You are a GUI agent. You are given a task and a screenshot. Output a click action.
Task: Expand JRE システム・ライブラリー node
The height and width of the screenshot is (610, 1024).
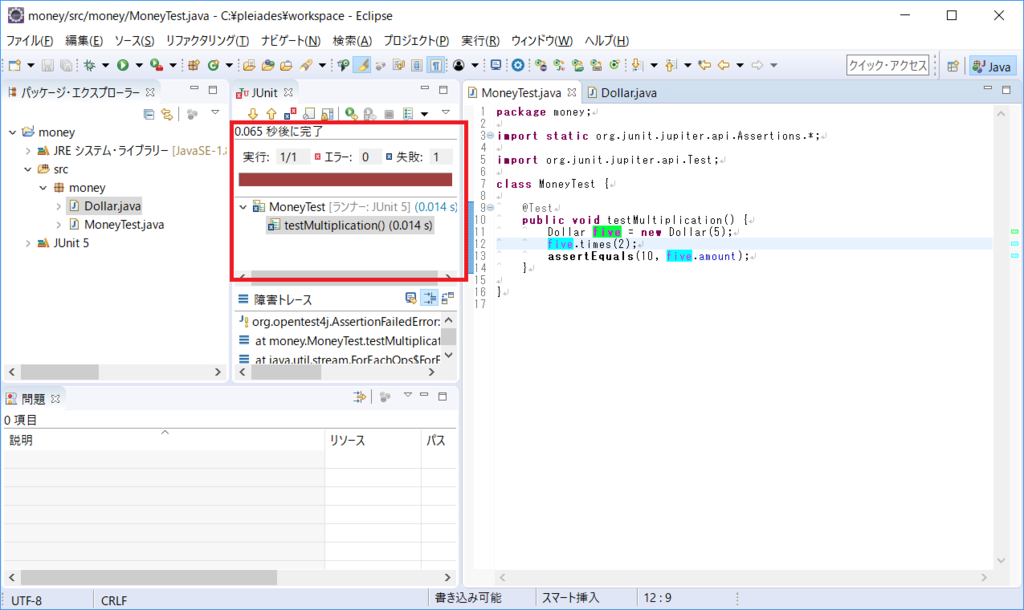click(x=27, y=151)
